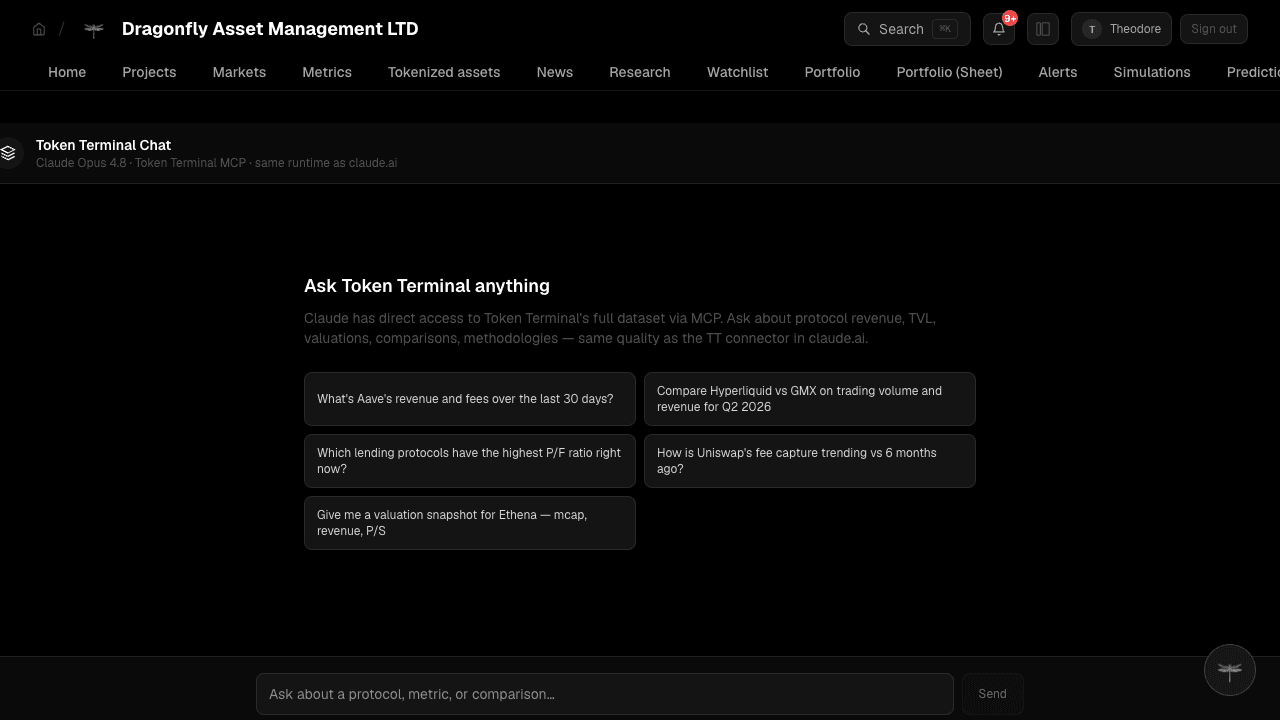Open the Metrics tab
The image size is (1280, 720).
[327, 72]
